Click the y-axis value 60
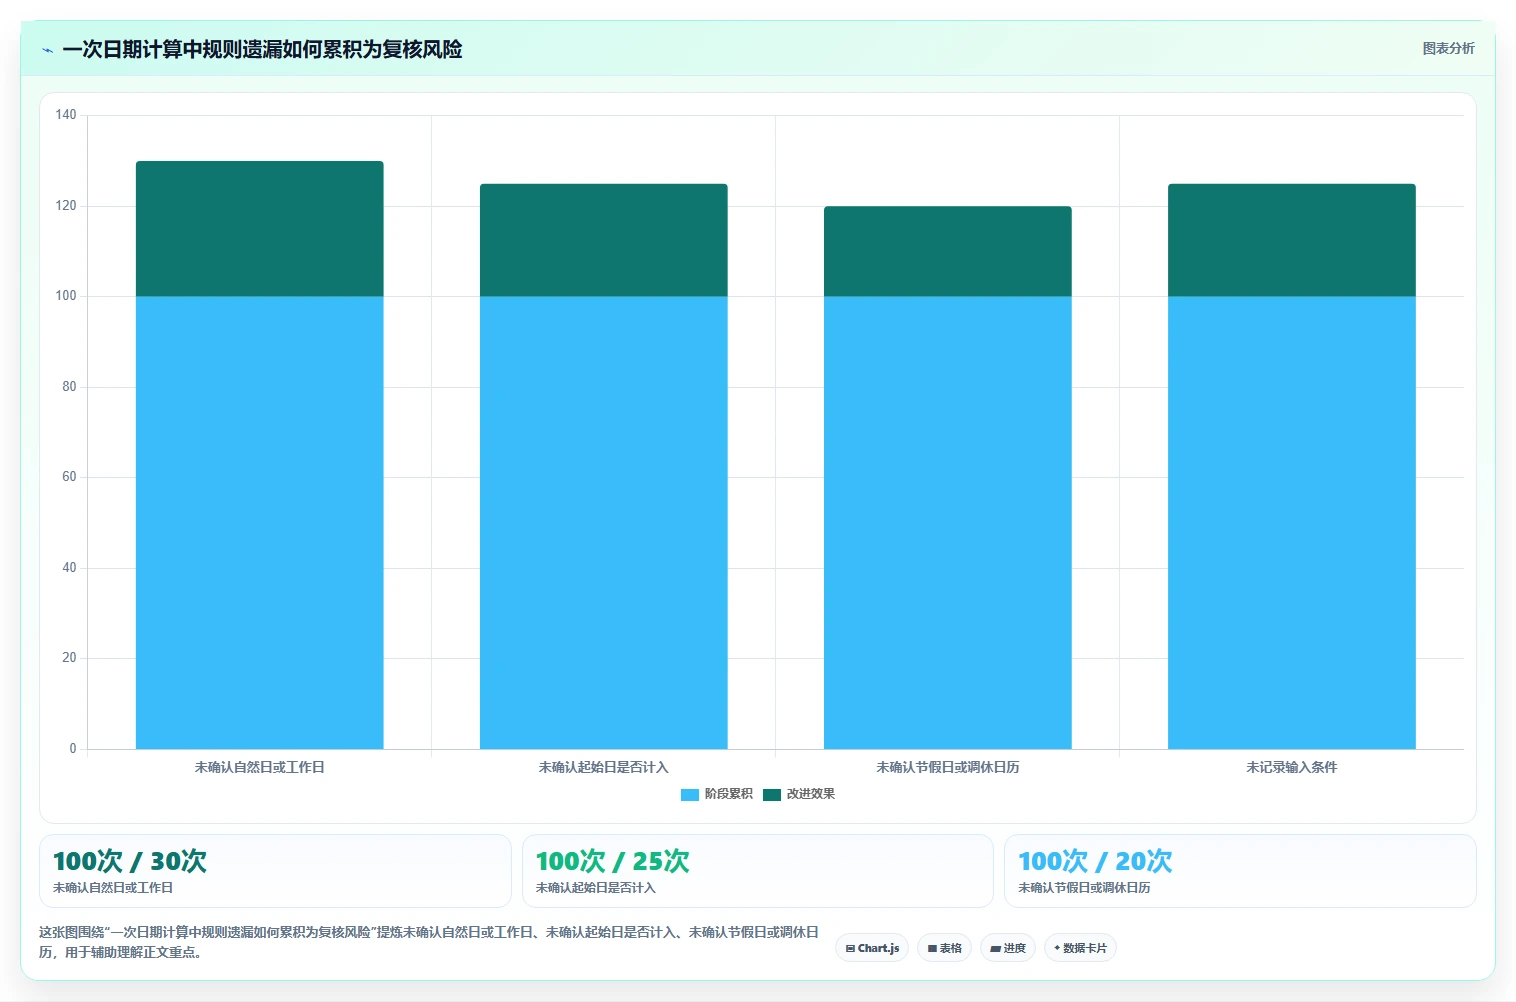This screenshot has height=1002, width=1516. tap(69, 477)
